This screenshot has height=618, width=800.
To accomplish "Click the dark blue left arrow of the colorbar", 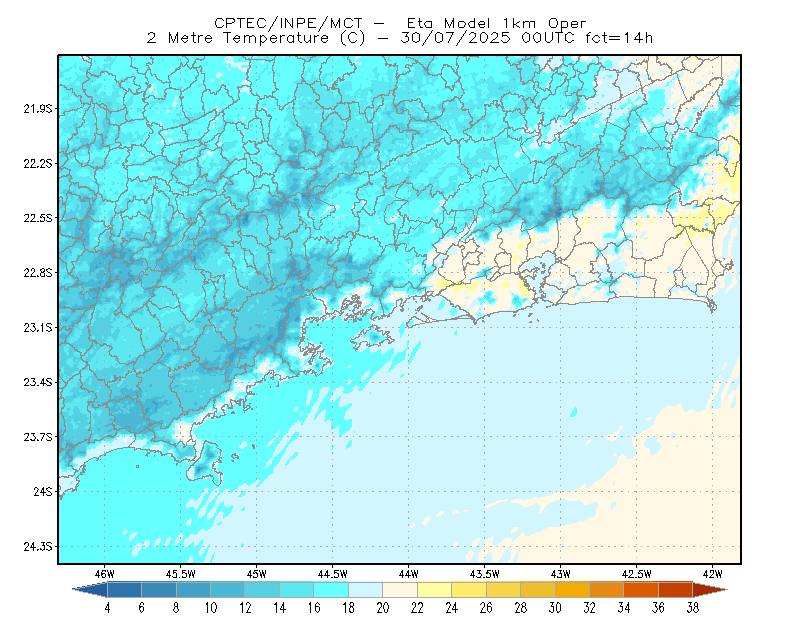I will [90, 590].
